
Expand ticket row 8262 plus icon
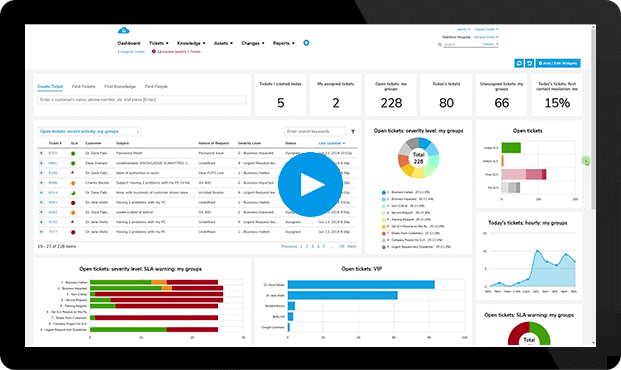point(41,212)
